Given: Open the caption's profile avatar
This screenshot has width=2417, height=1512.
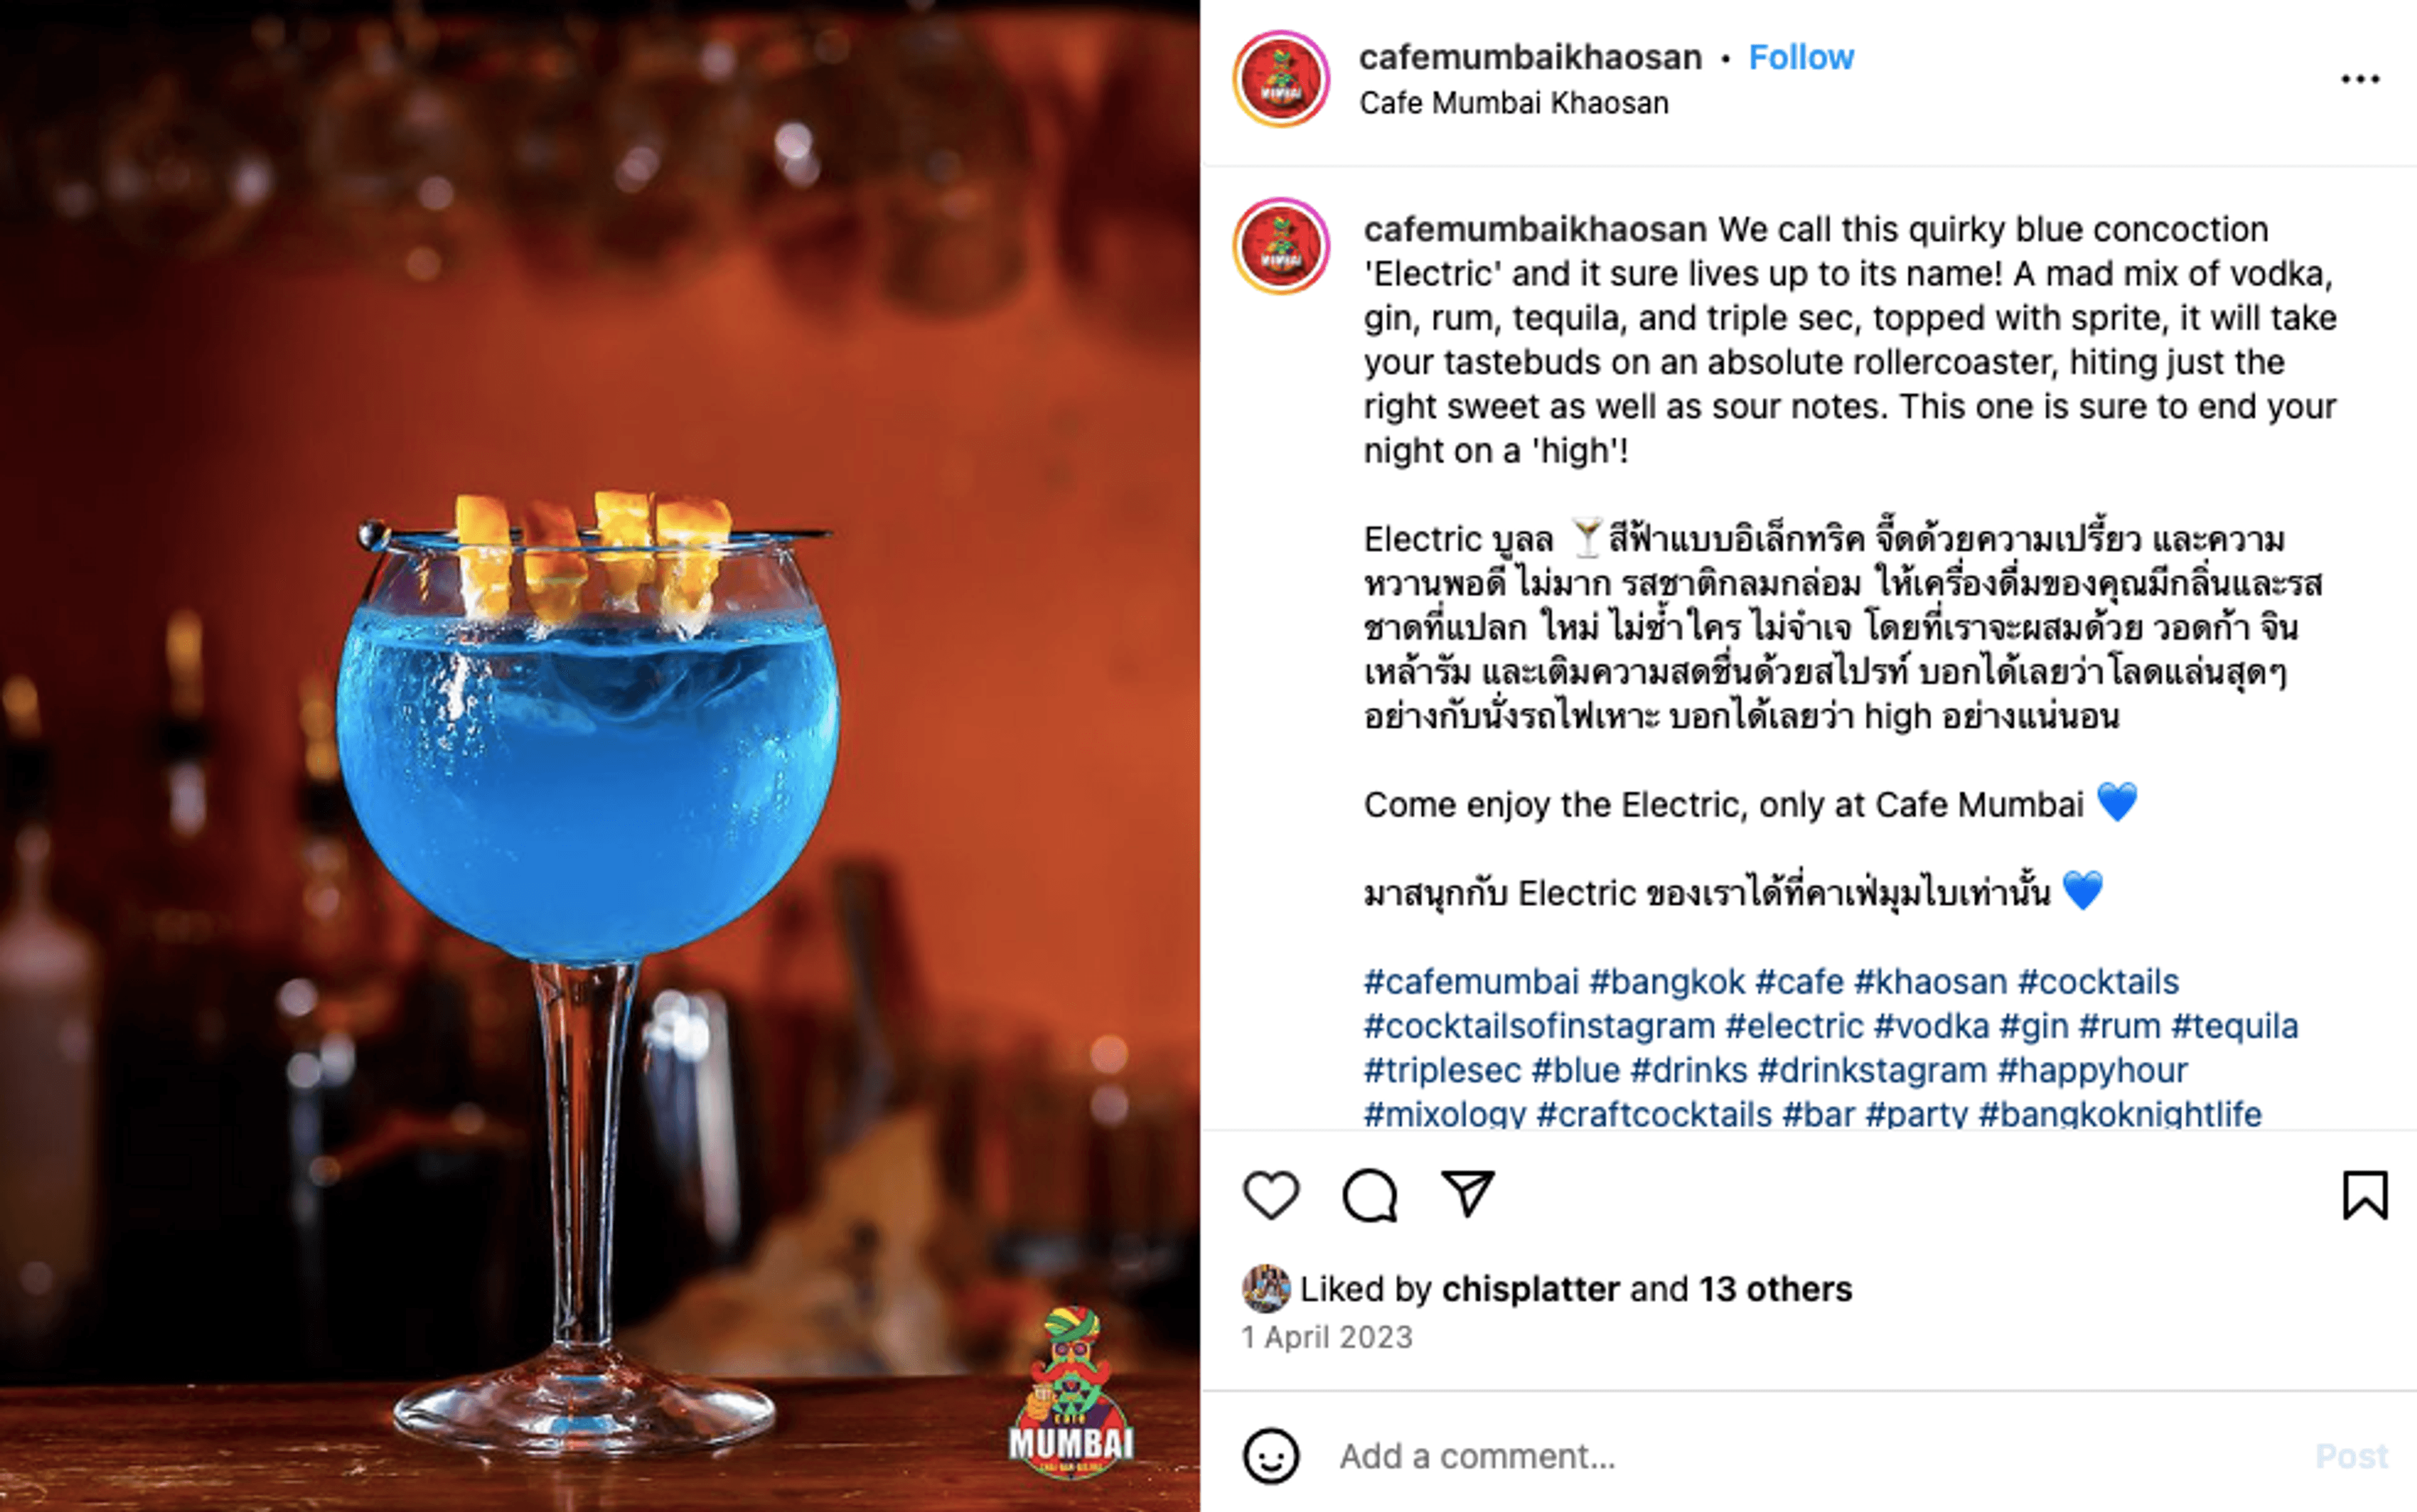Looking at the screenshot, I should pyautogui.click(x=1281, y=246).
